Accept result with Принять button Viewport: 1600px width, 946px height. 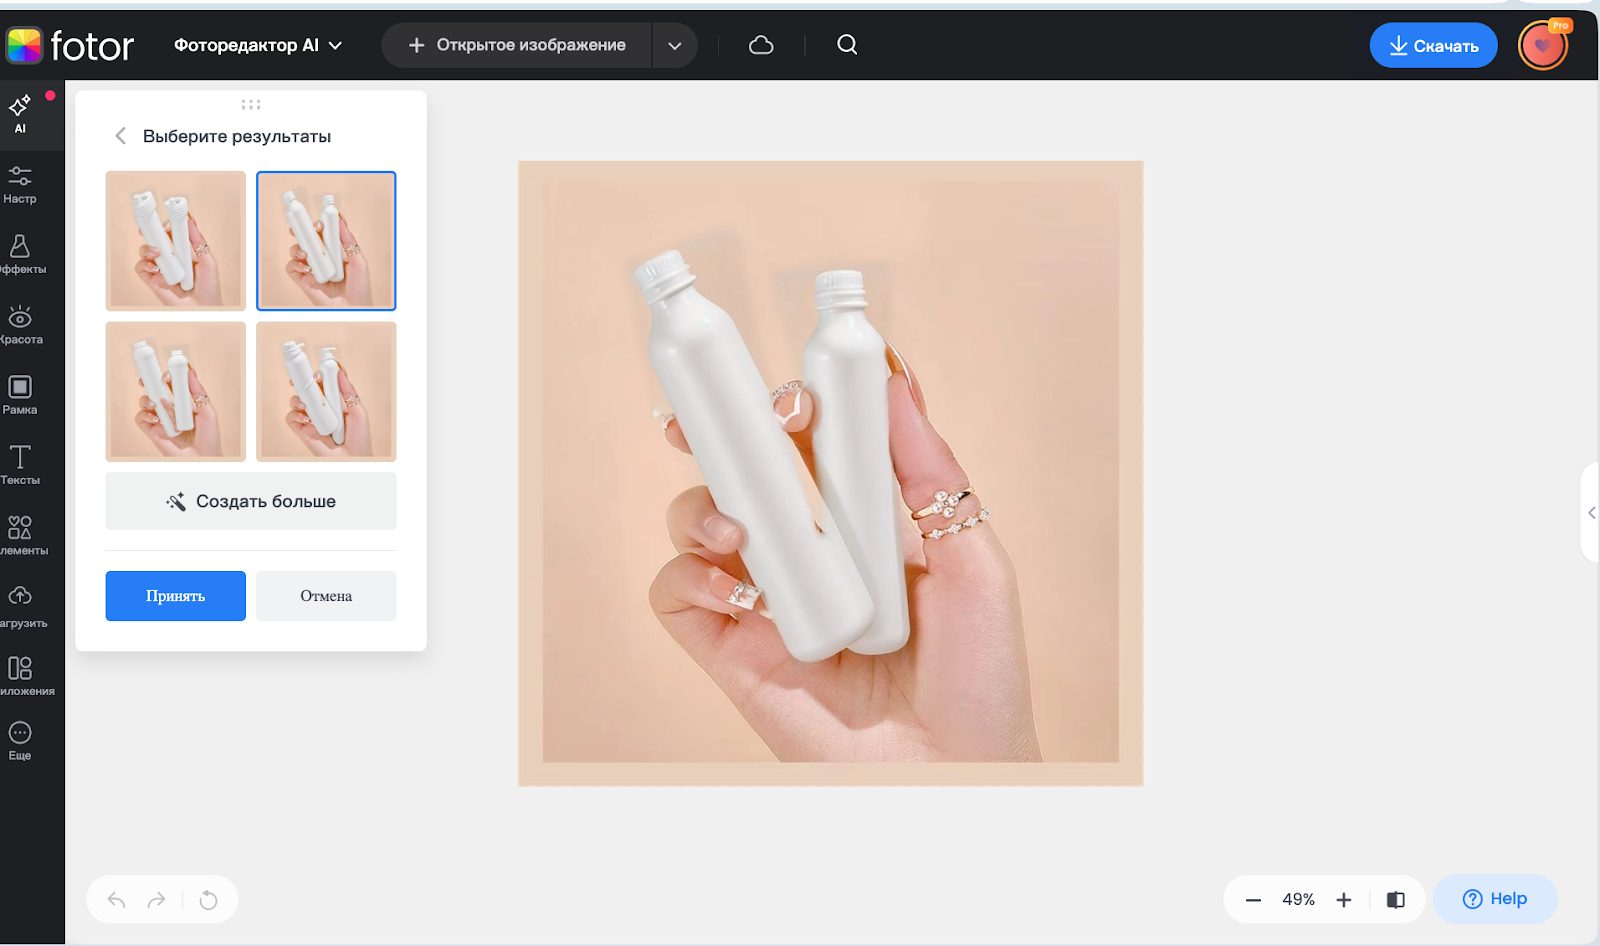(x=176, y=596)
